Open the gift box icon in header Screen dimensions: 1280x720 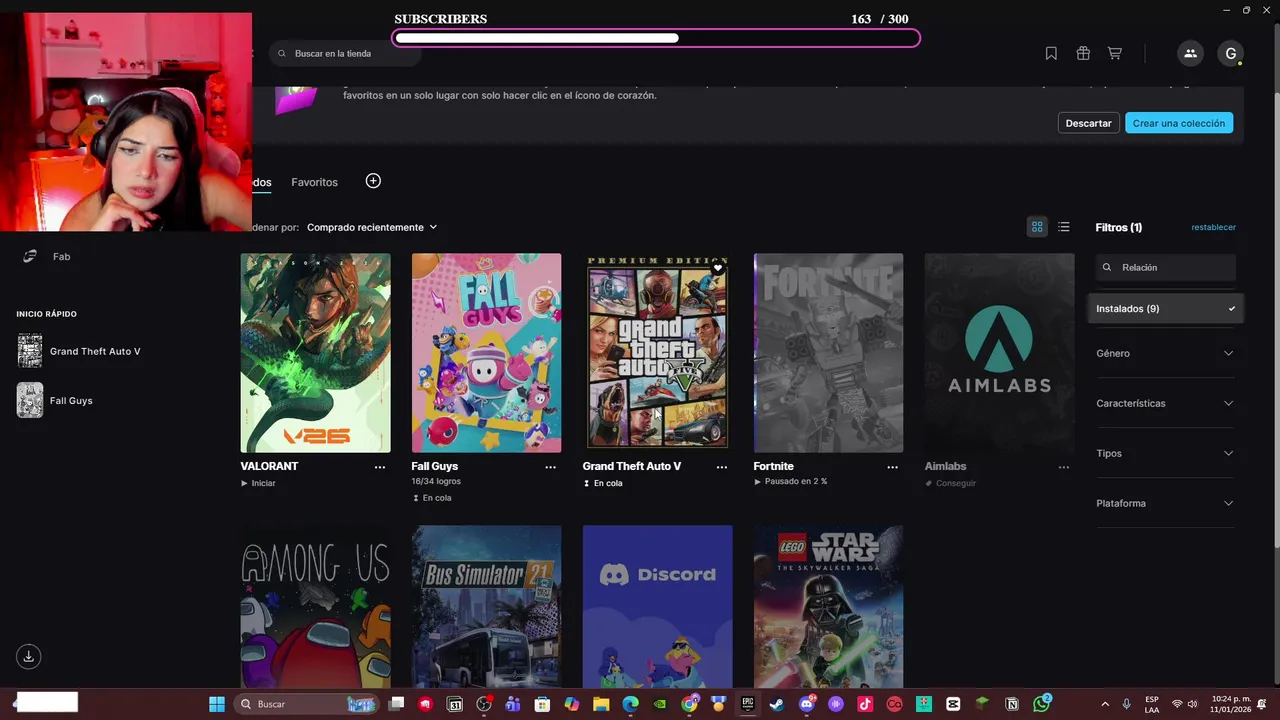[x=1083, y=54]
